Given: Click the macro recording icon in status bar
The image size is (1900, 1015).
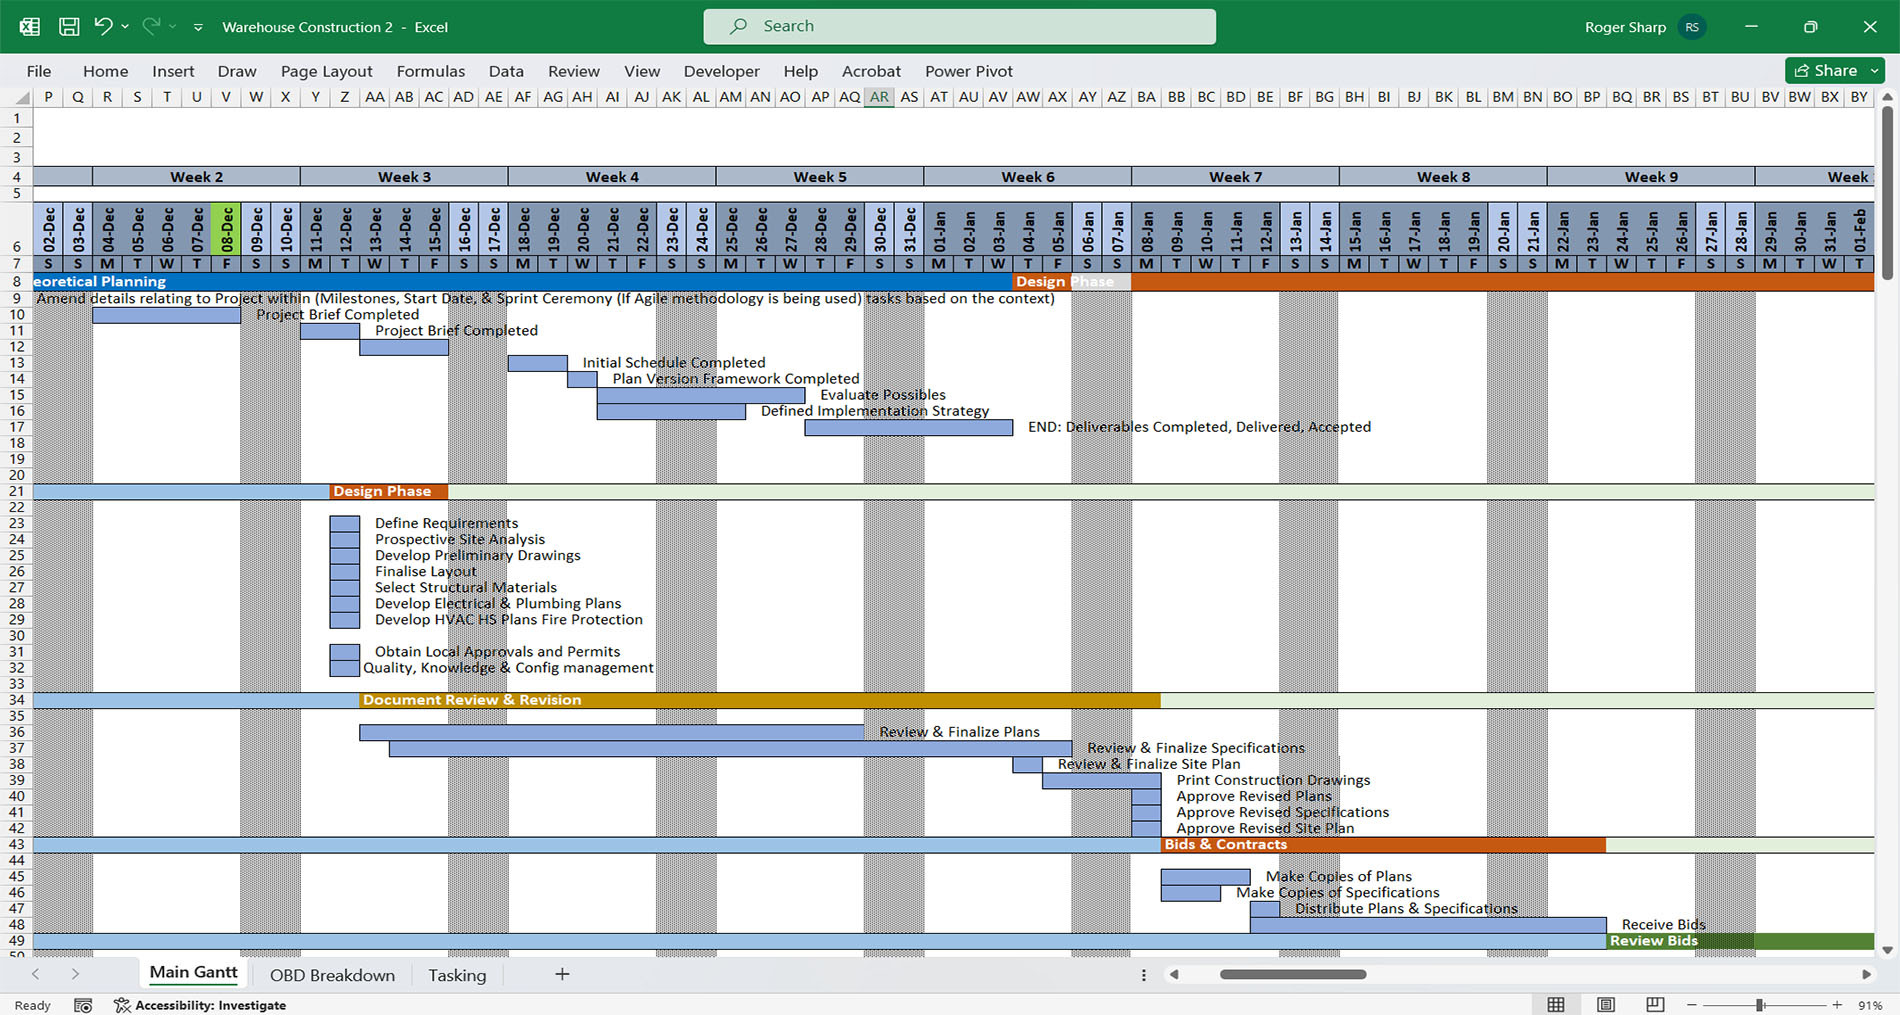Looking at the screenshot, I should click(83, 1005).
